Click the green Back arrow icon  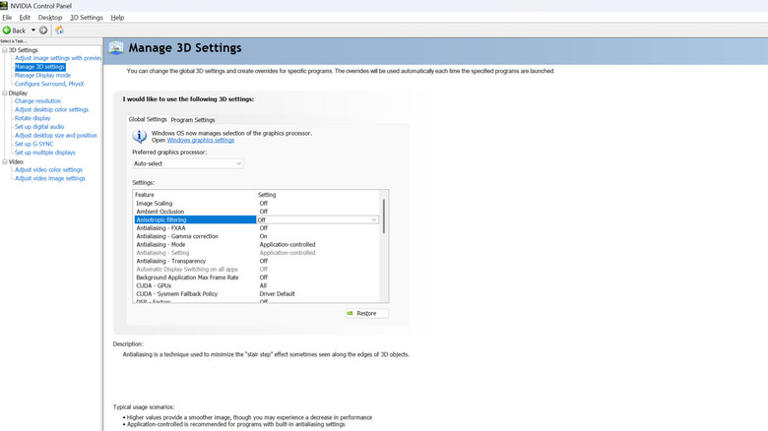click(x=7, y=30)
